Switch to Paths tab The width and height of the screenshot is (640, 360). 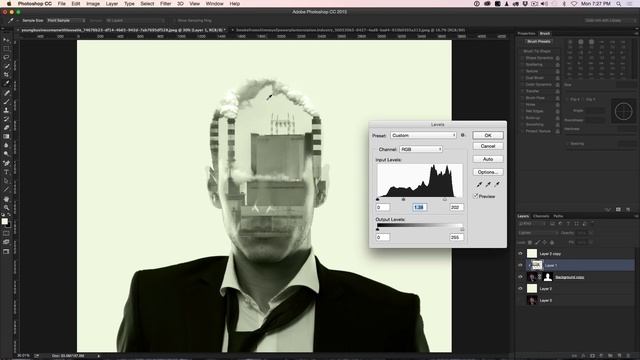pos(558,216)
